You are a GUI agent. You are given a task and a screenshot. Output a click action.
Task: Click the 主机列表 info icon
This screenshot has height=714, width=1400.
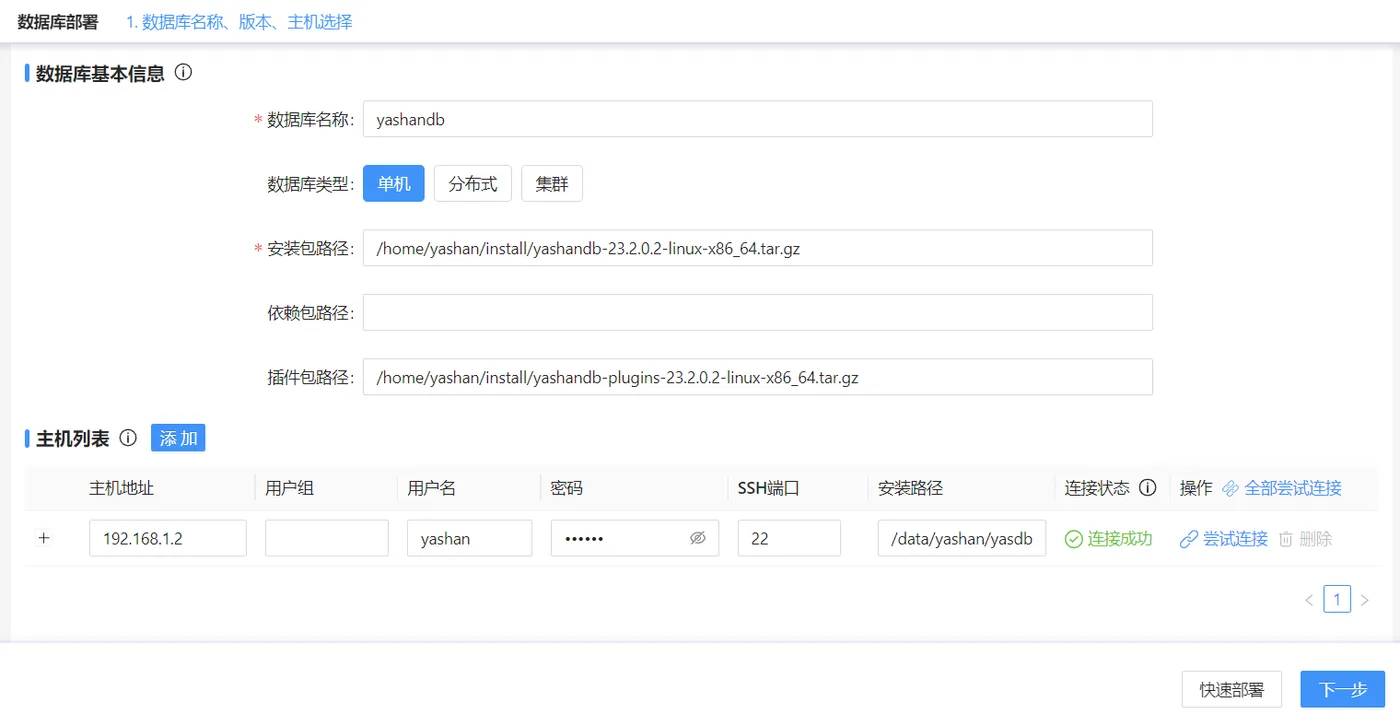click(127, 437)
